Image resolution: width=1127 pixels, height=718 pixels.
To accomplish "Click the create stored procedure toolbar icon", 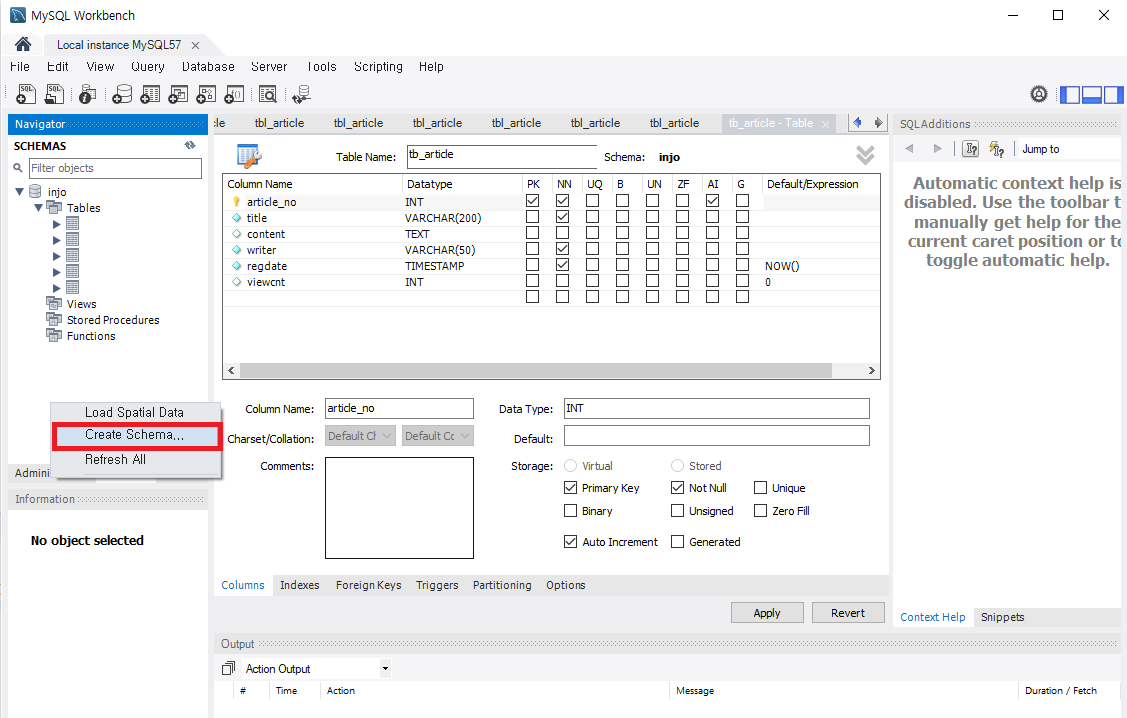I will coord(206,94).
